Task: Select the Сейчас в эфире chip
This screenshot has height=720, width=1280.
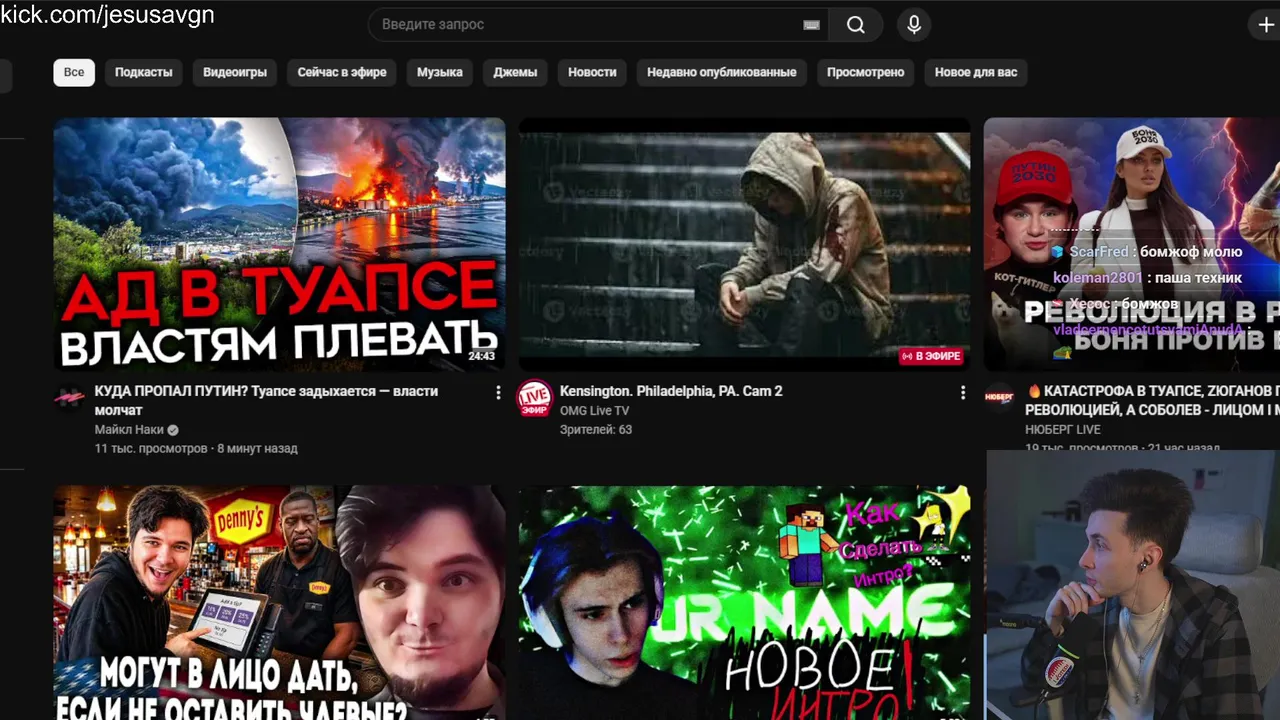Action: [342, 72]
